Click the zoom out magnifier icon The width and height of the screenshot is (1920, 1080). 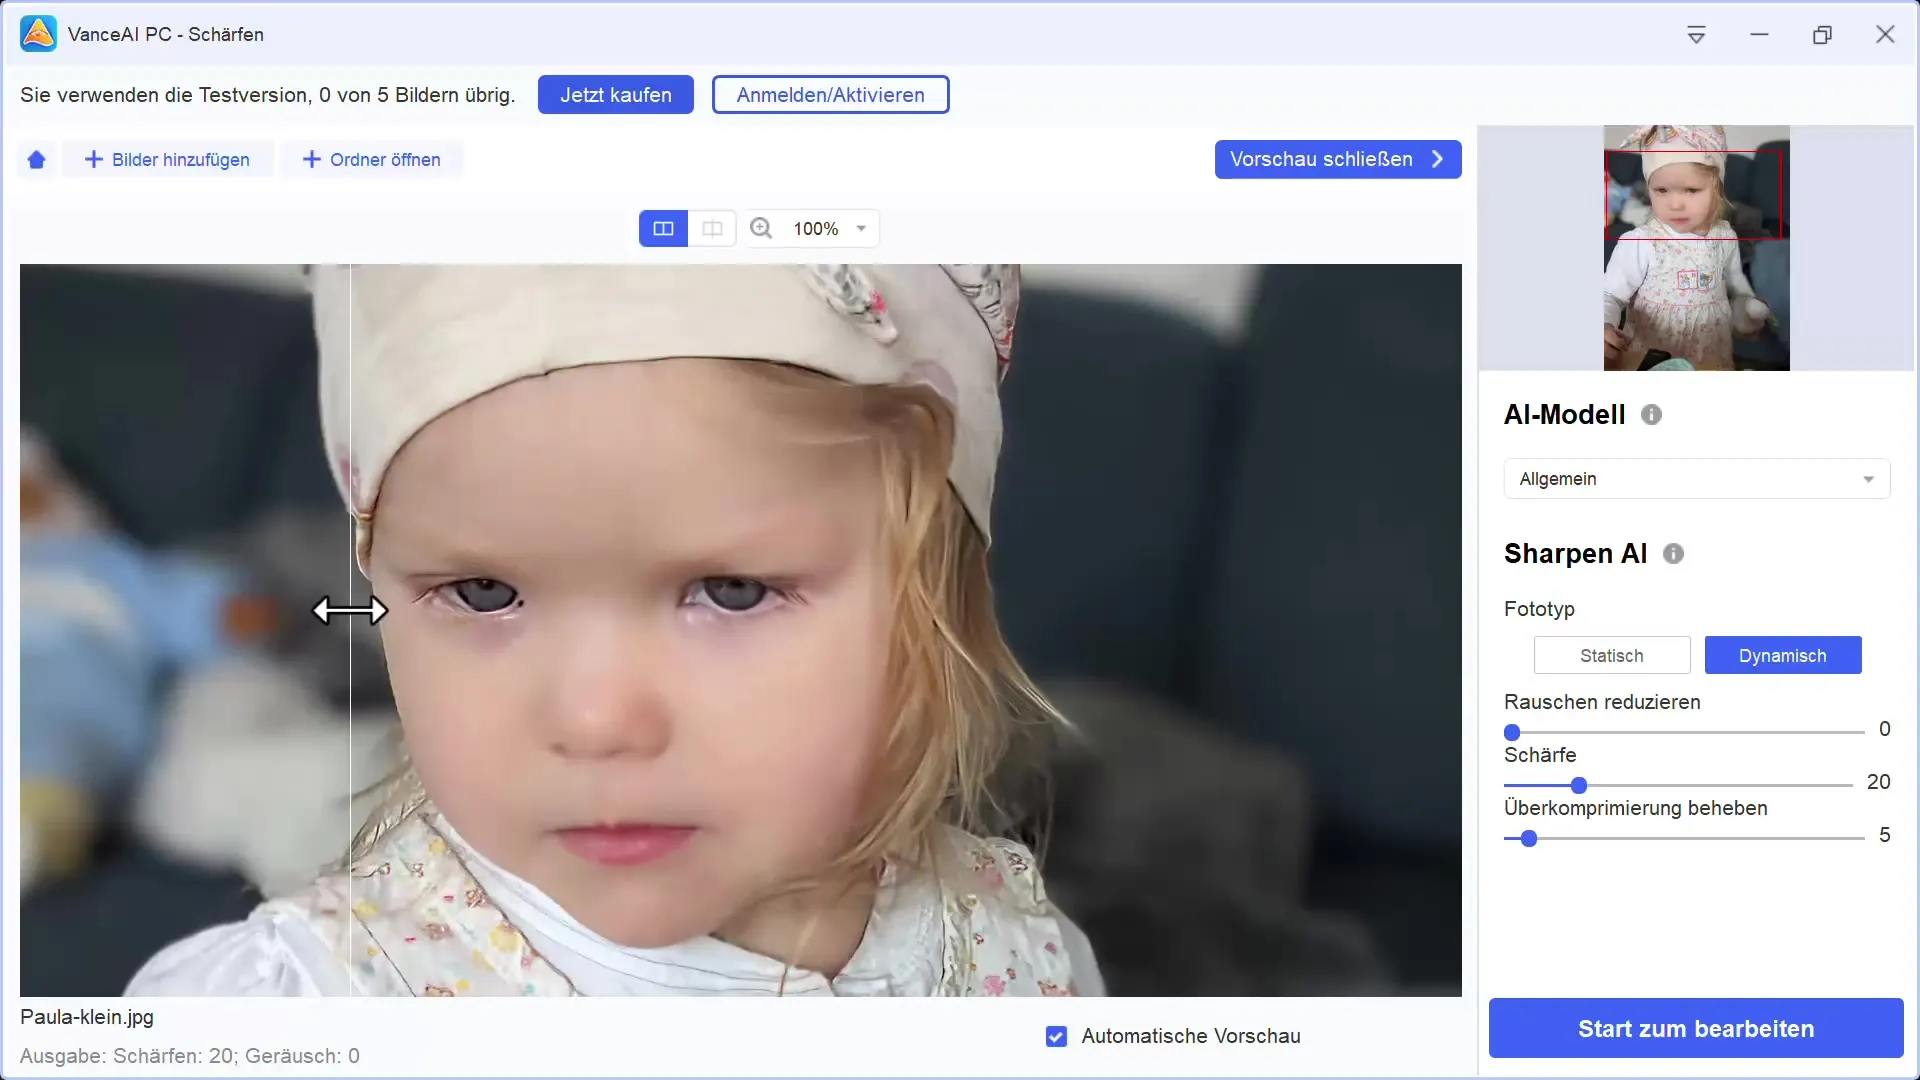coord(761,228)
